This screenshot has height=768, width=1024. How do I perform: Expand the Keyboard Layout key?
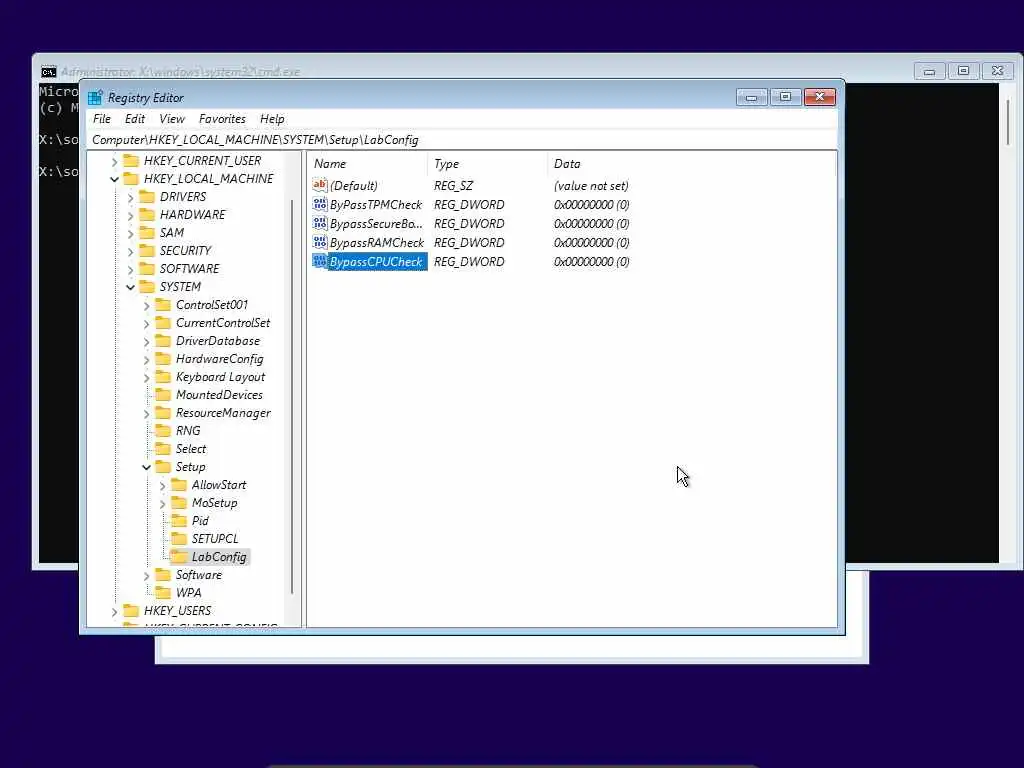pyautogui.click(x=146, y=377)
